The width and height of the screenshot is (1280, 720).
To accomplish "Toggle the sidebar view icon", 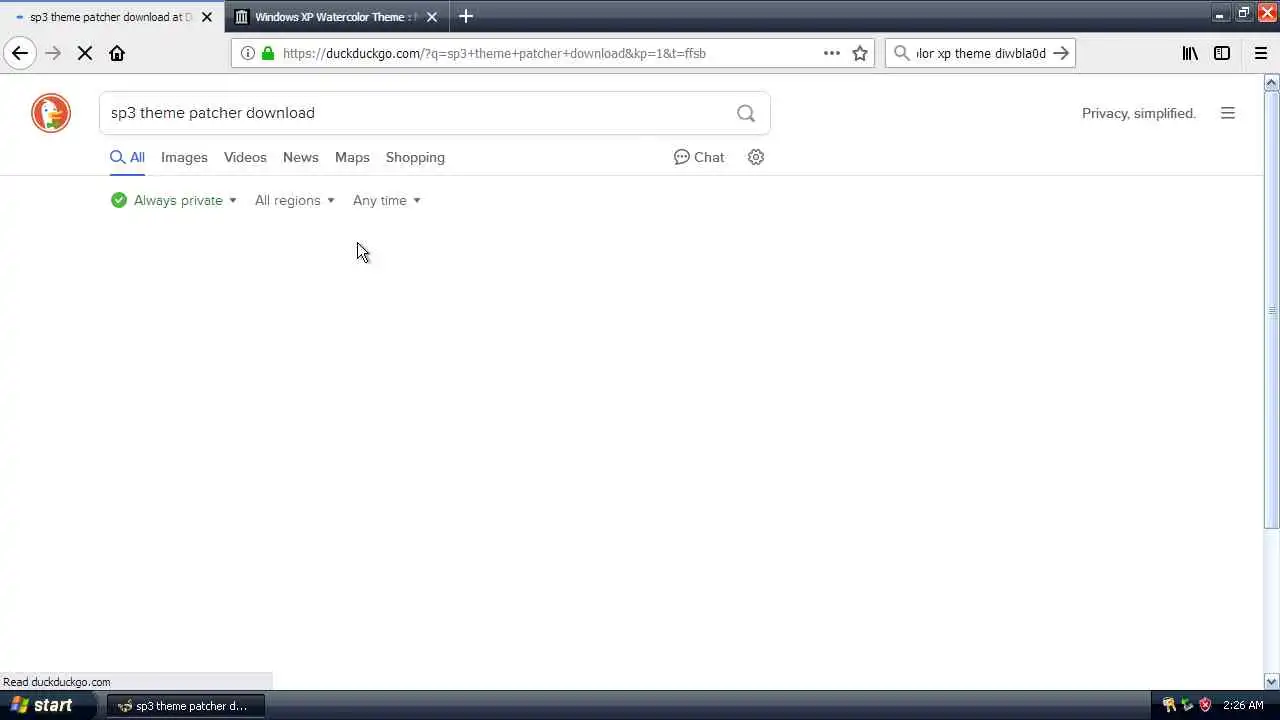I will tap(1222, 53).
